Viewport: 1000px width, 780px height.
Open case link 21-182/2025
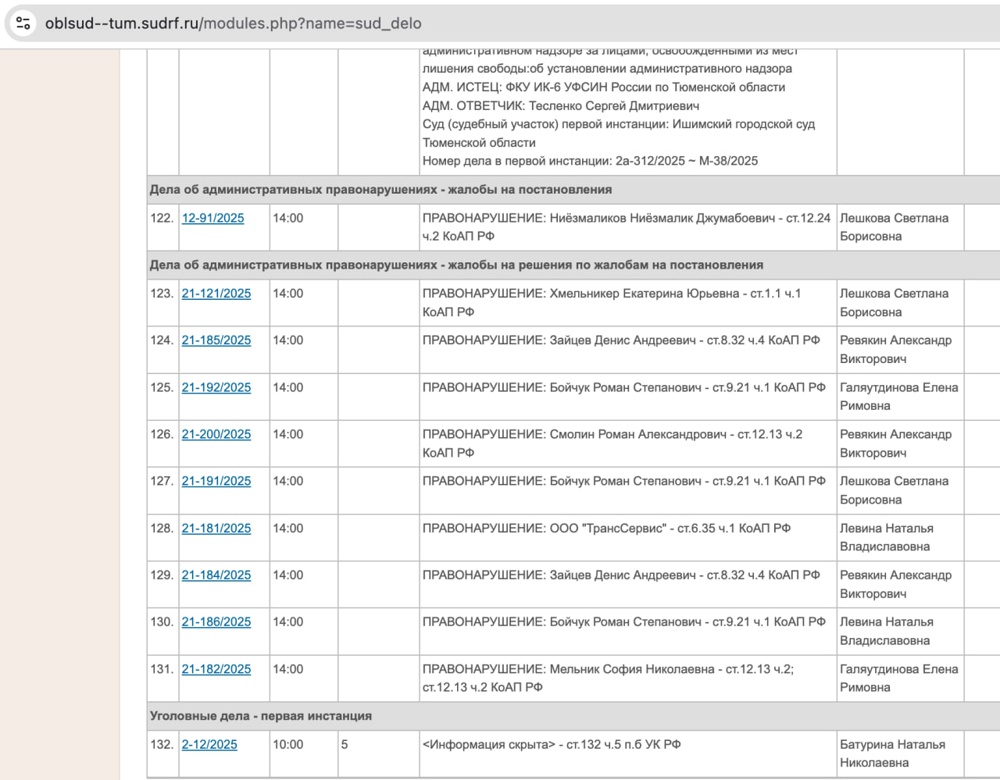pos(216,669)
